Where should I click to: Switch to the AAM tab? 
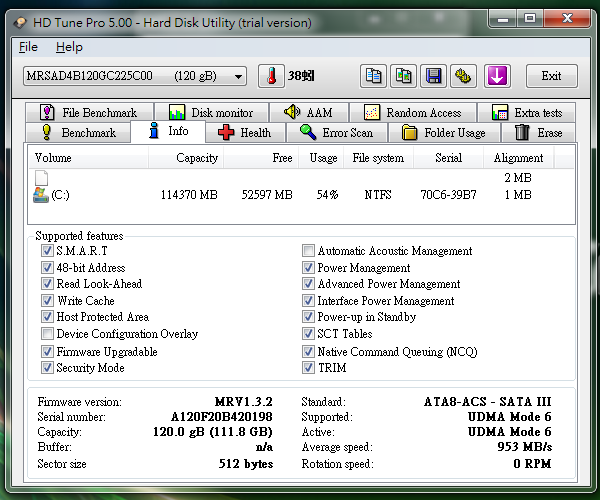click(x=309, y=113)
